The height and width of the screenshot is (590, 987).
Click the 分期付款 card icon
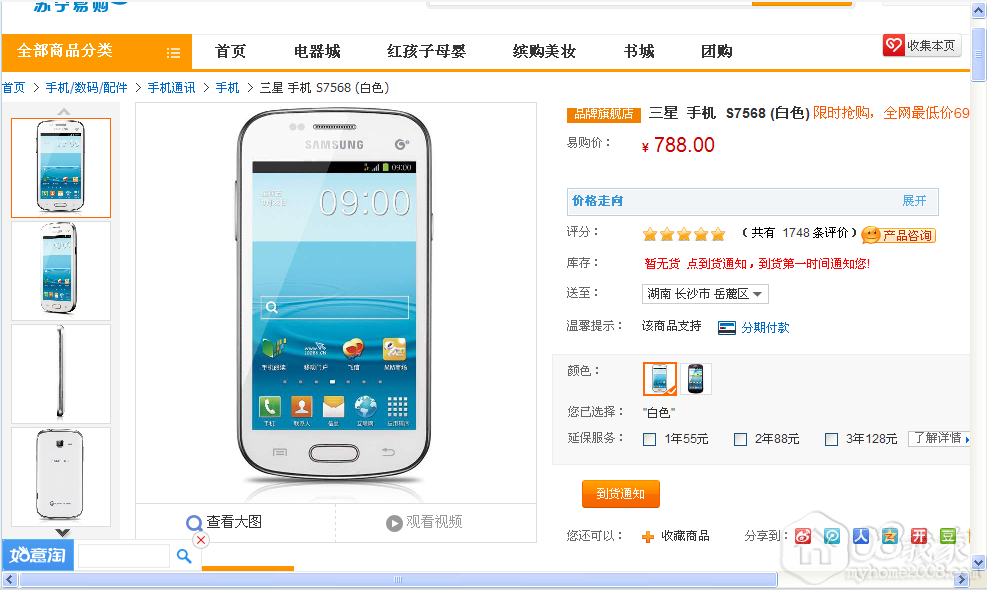(x=726, y=327)
